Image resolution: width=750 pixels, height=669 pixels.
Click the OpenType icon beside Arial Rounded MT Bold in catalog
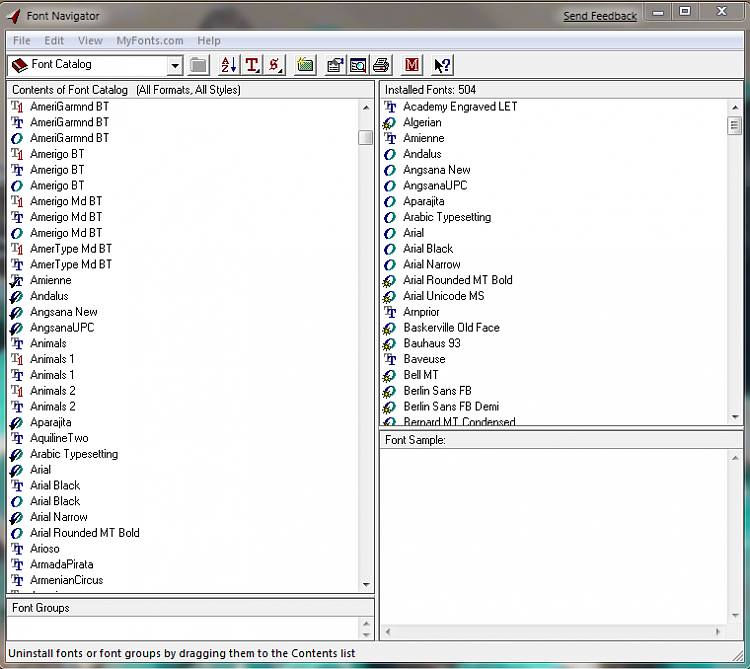click(x=17, y=533)
